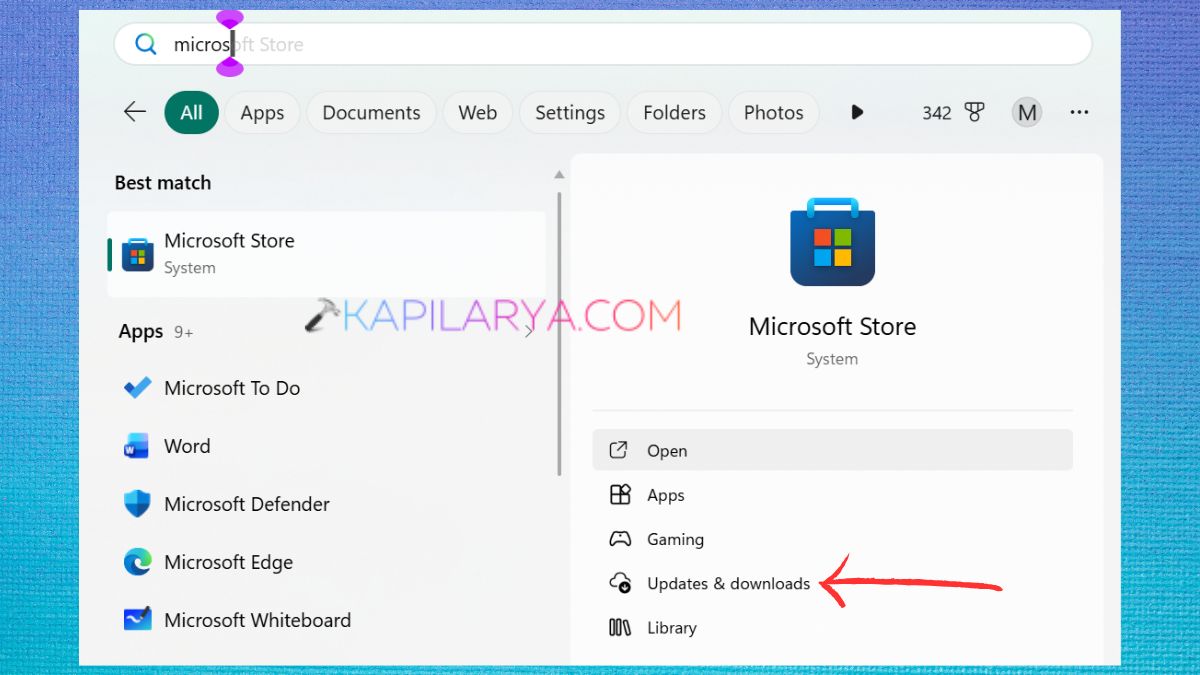Open the Microsoft Store best match result
This screenshot has width=1200, height=675.
tap(326, 254)
